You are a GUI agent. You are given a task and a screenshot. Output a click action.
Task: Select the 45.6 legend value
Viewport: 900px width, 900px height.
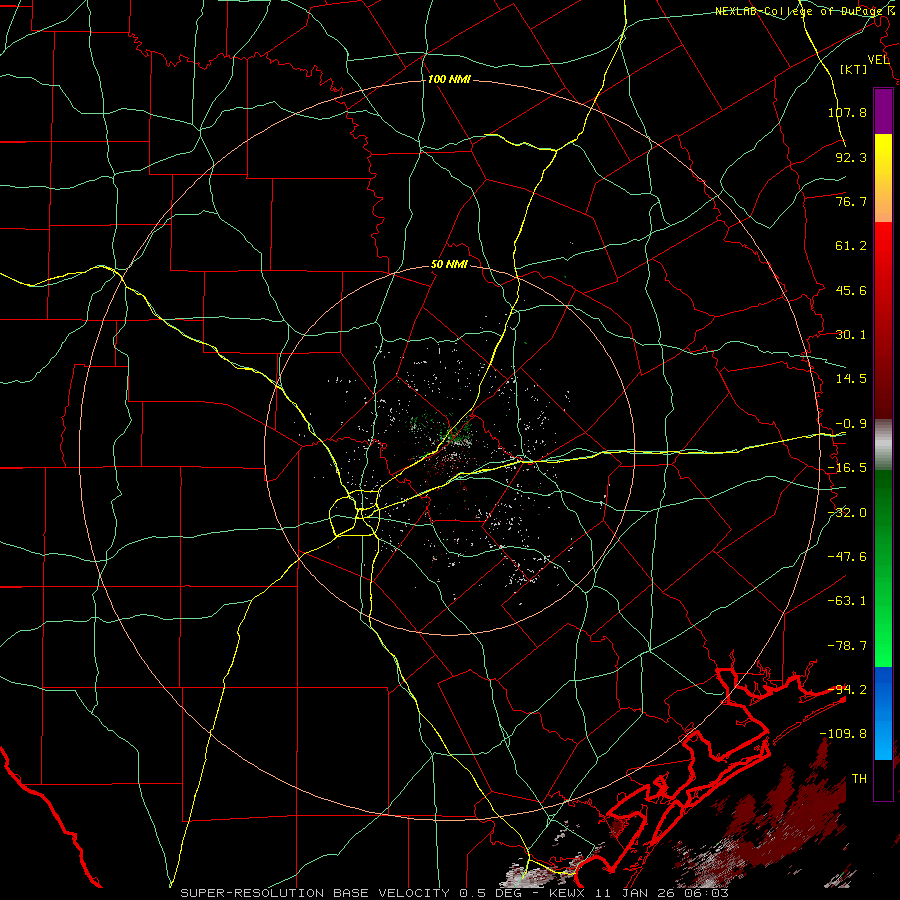click(x=851, y=290)
